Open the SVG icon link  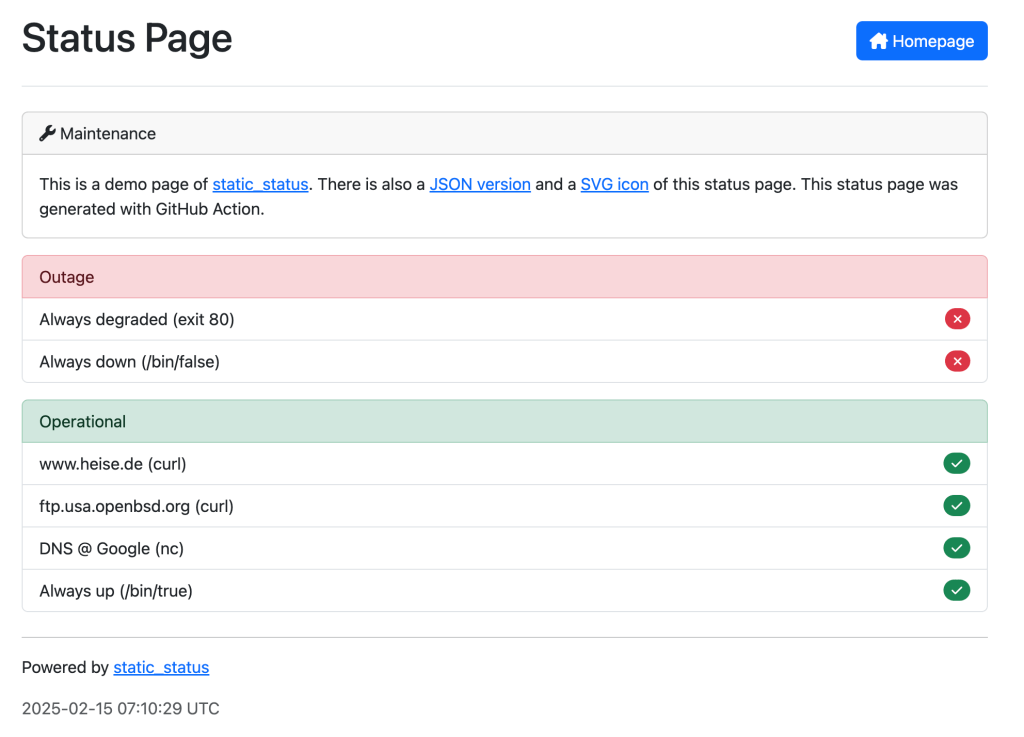(614, 184)
